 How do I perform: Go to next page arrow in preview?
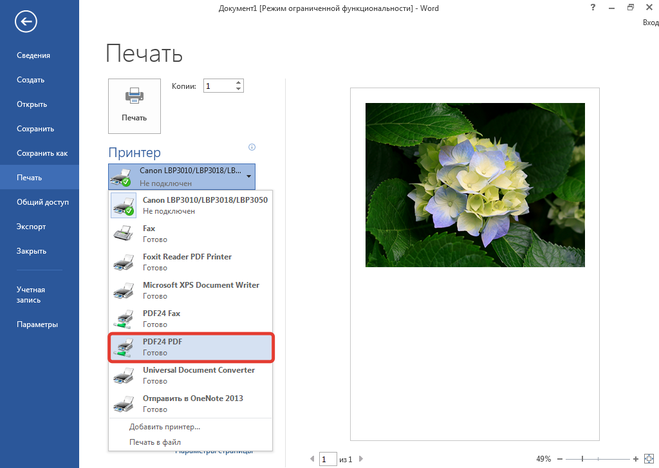tap(361, 459)
